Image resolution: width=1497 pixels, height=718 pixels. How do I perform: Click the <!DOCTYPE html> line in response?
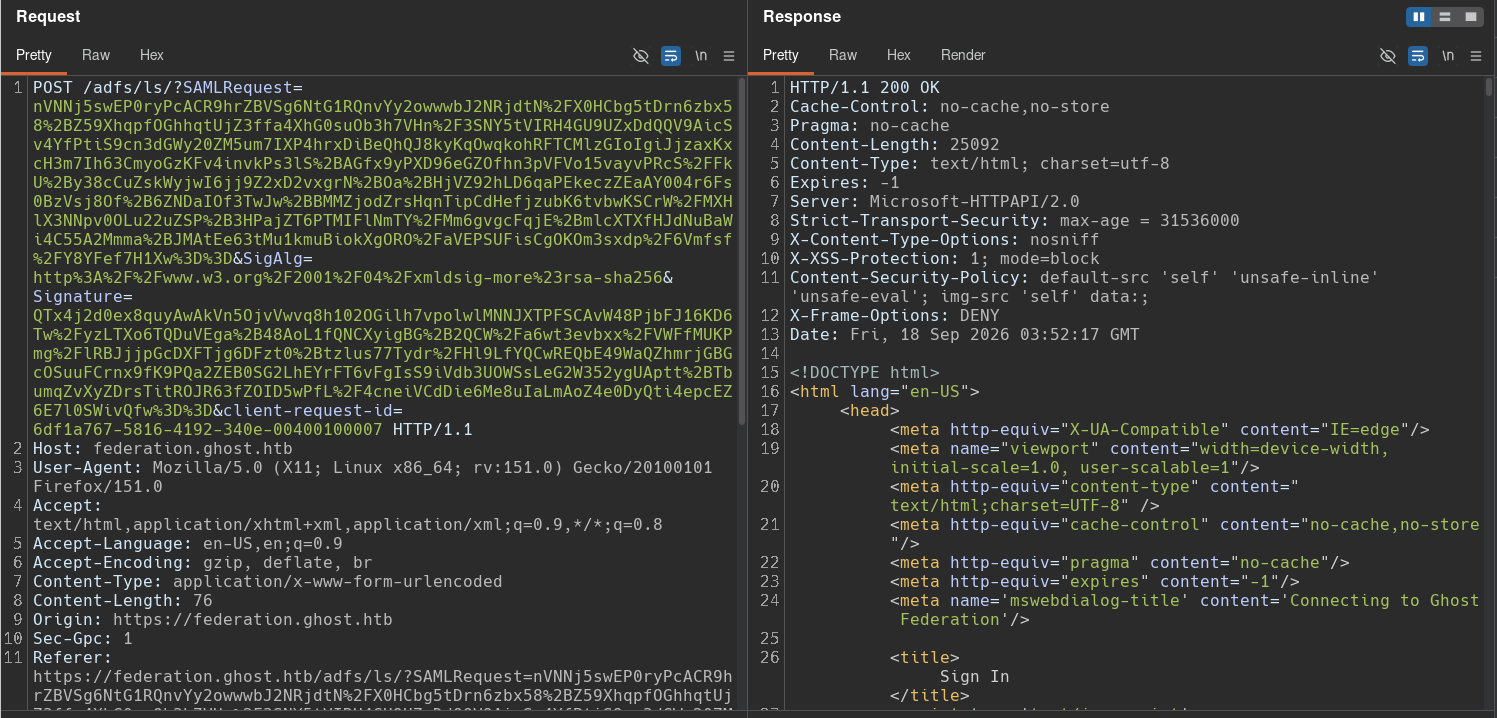pos(865,373)
